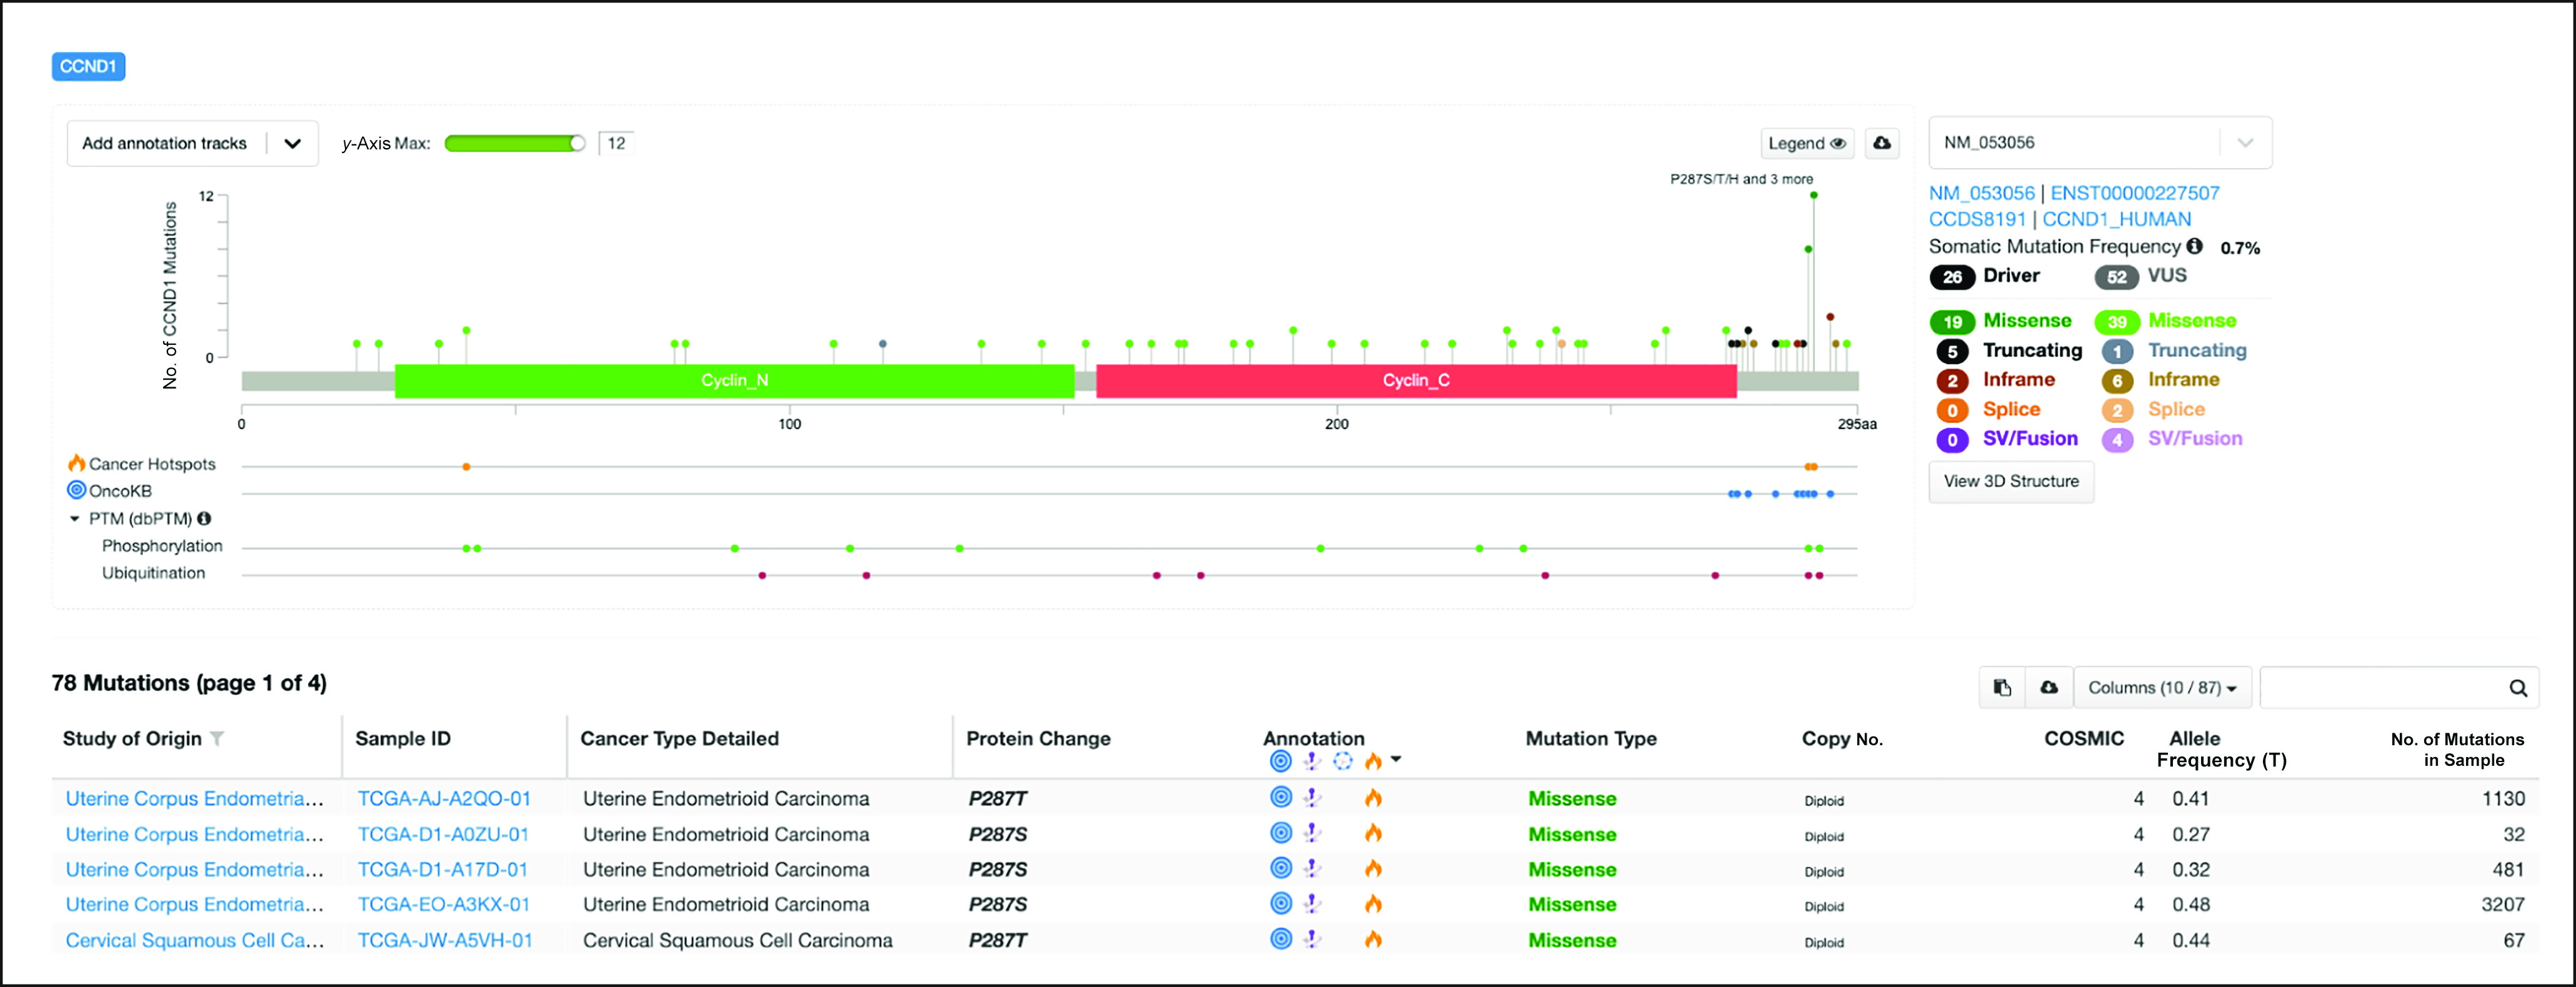Image resolution: width=2576 pixels, height=987 pixels.
Task: Toggle driver Inframe badge showing 2
Action: (x=1952, y=380)
